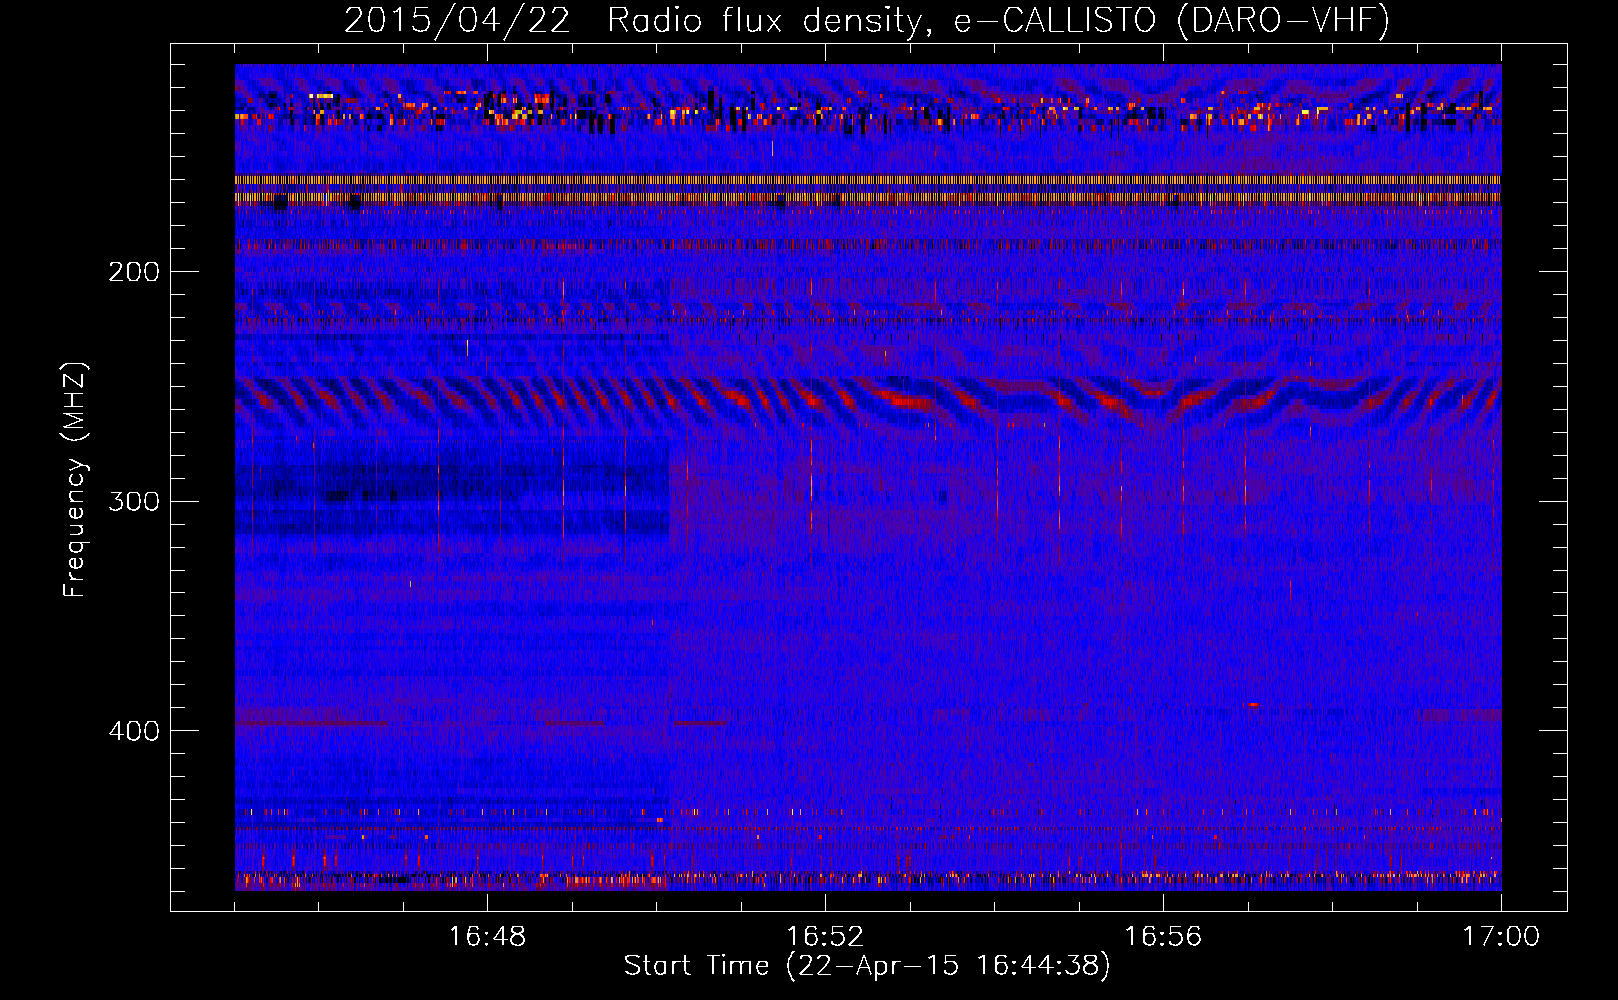Click the '200' frequency tick label
Viewport: 1618px width, 1000px height.
133,272
